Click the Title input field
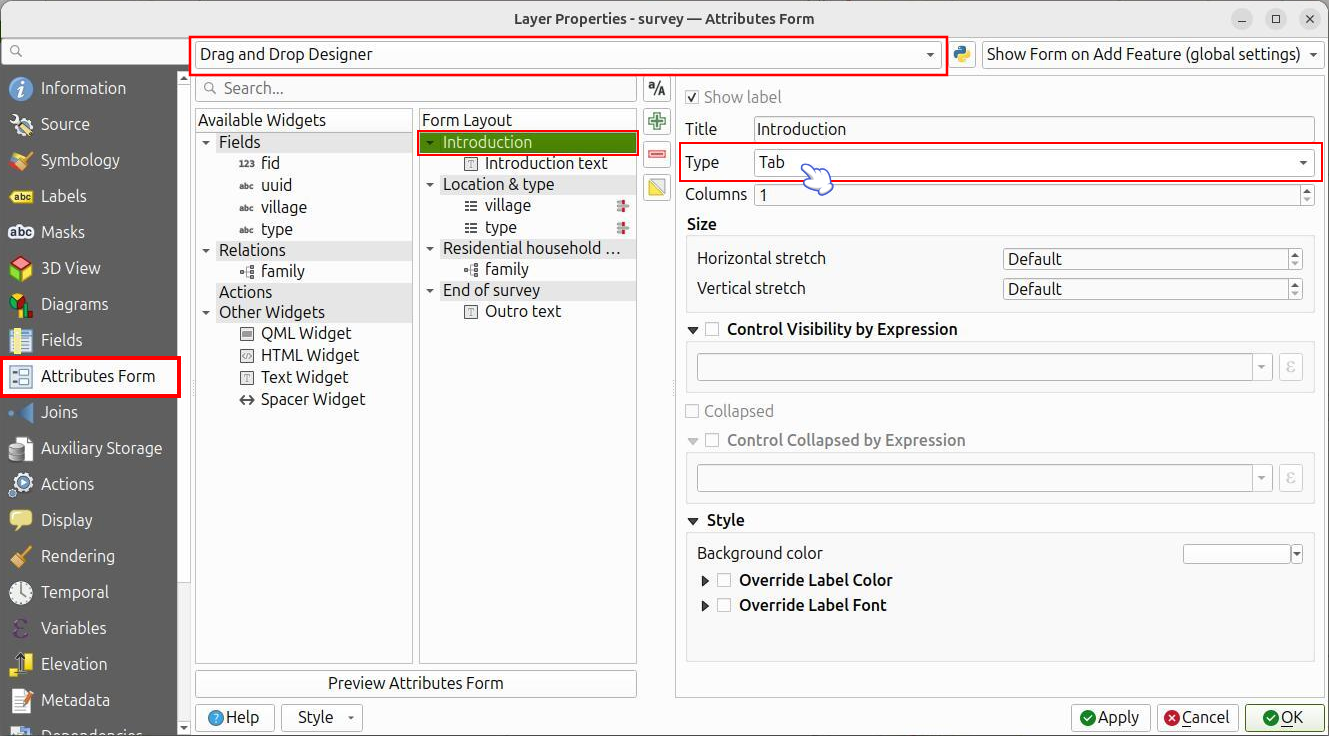The image size is (1329, 736). click(x=1033, y=129)
